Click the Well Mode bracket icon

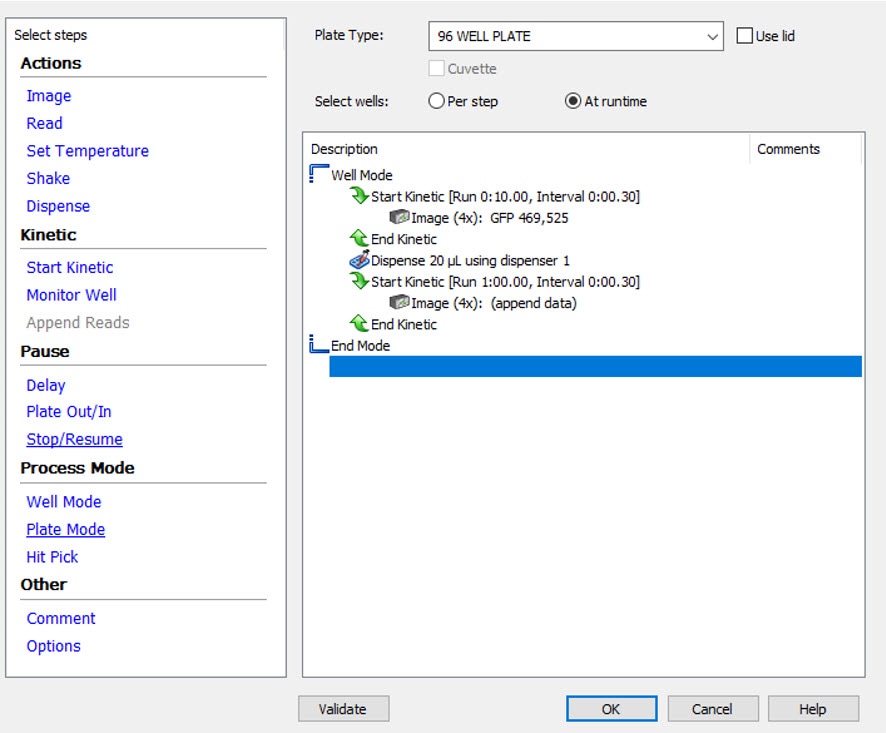click(319, 175)
